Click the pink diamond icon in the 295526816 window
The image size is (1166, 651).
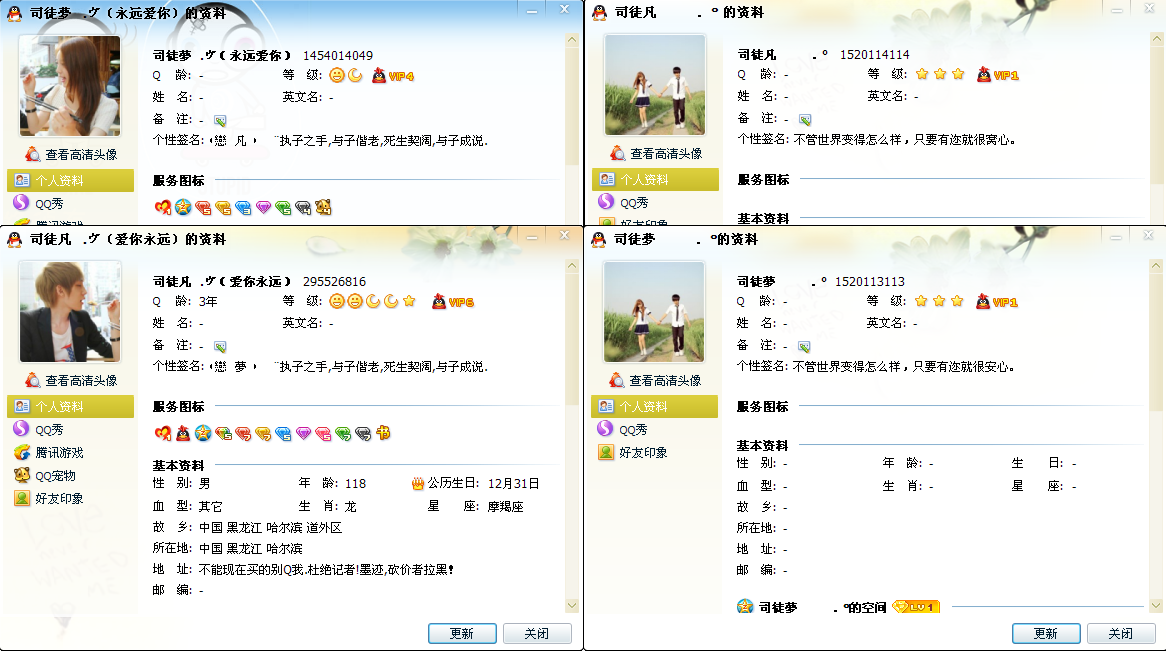click(x=323, y=434)
